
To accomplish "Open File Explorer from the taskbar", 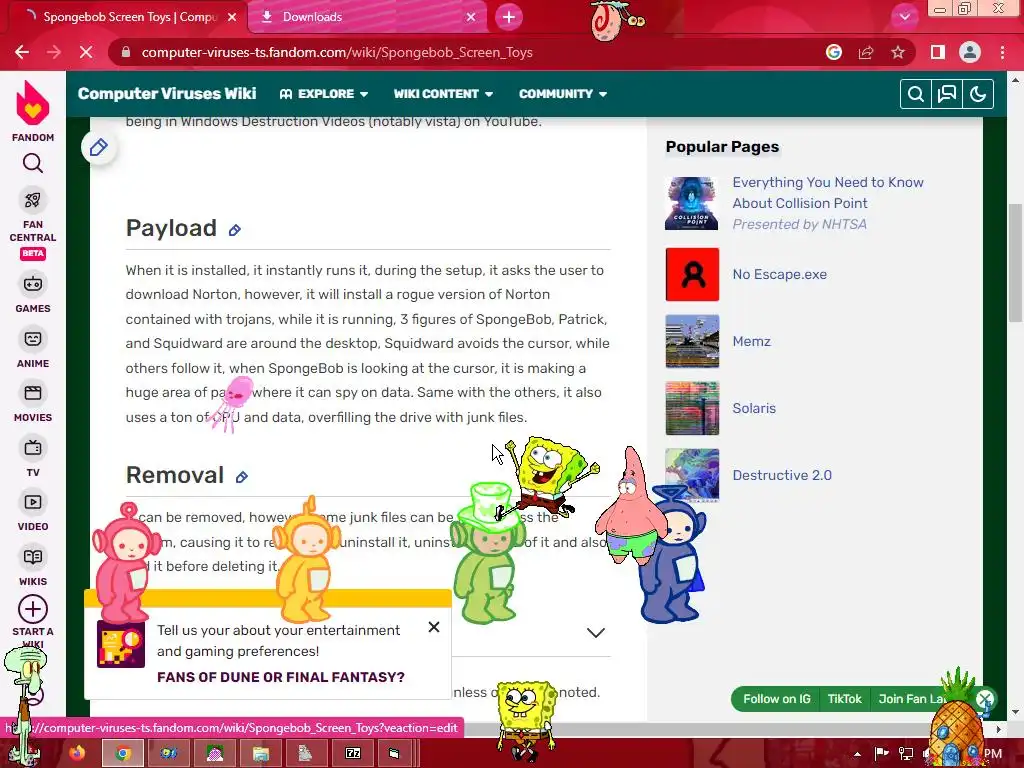I will (261, 753).
